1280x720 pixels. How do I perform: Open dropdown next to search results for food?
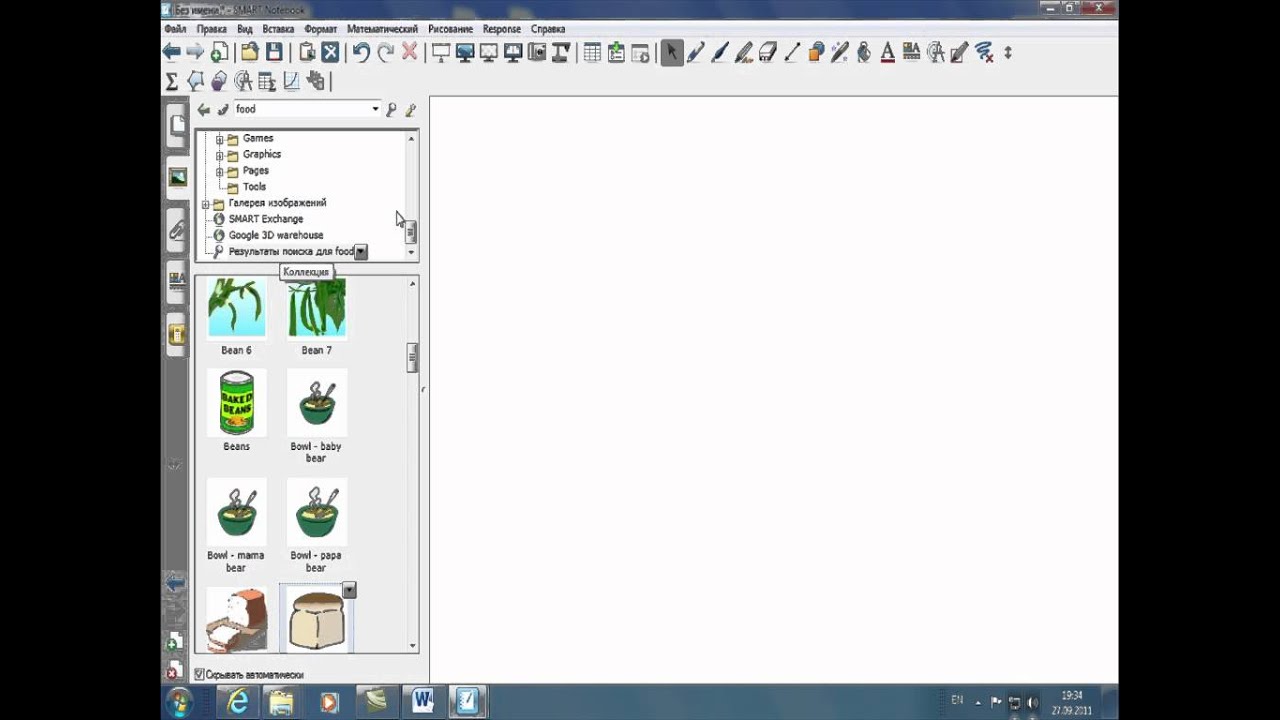point(361,252)
